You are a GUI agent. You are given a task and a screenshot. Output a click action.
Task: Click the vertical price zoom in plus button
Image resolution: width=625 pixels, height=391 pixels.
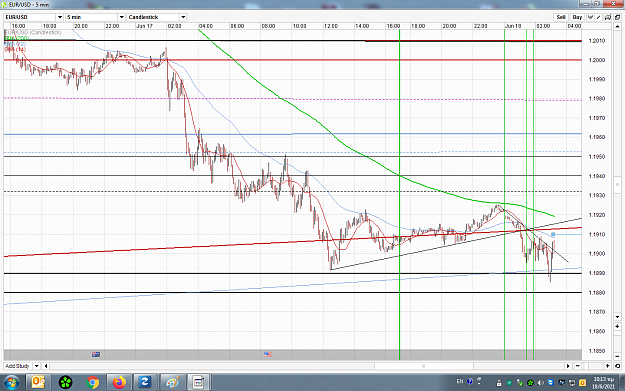coord(617,326)
